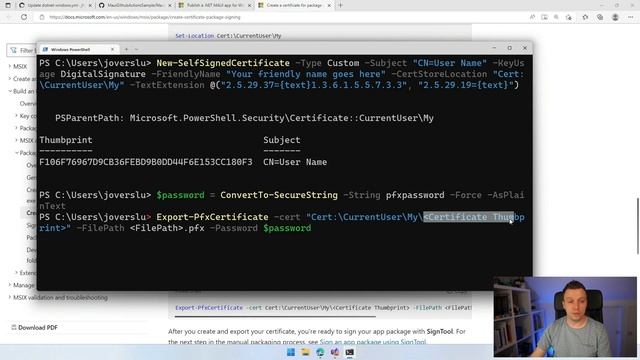The width and height of the screenshot is (640, 360).
Task: Open File Explorer from the taskbar
Action: coord(305,352)
